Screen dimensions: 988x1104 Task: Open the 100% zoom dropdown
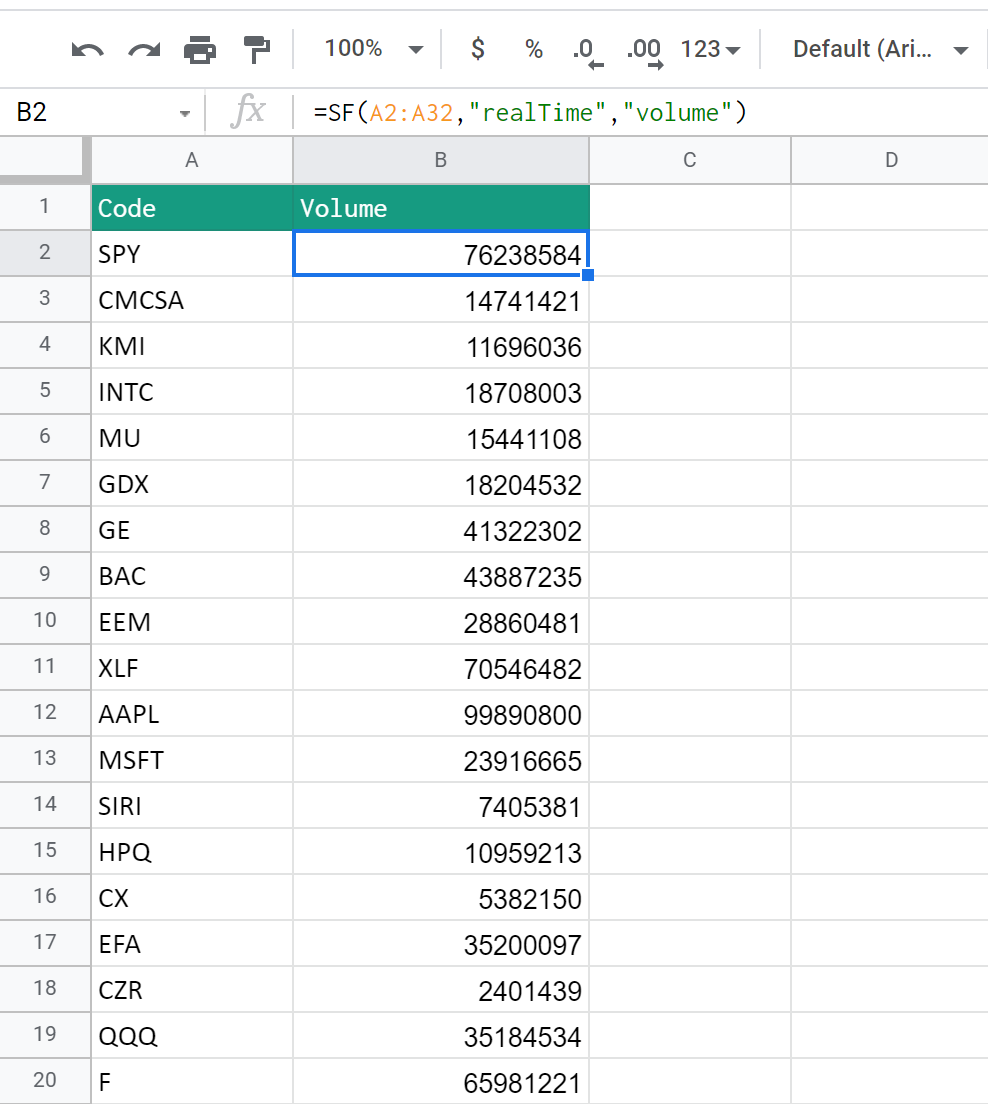[x=374, y=49]
